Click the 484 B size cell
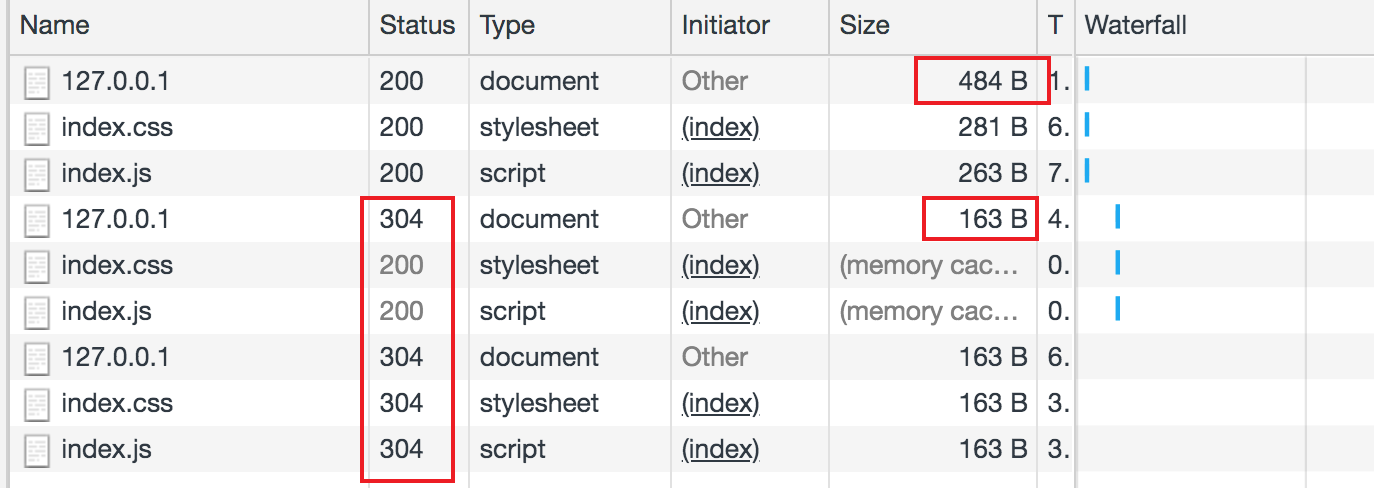The image size is (1374, 488). [992, 82]
